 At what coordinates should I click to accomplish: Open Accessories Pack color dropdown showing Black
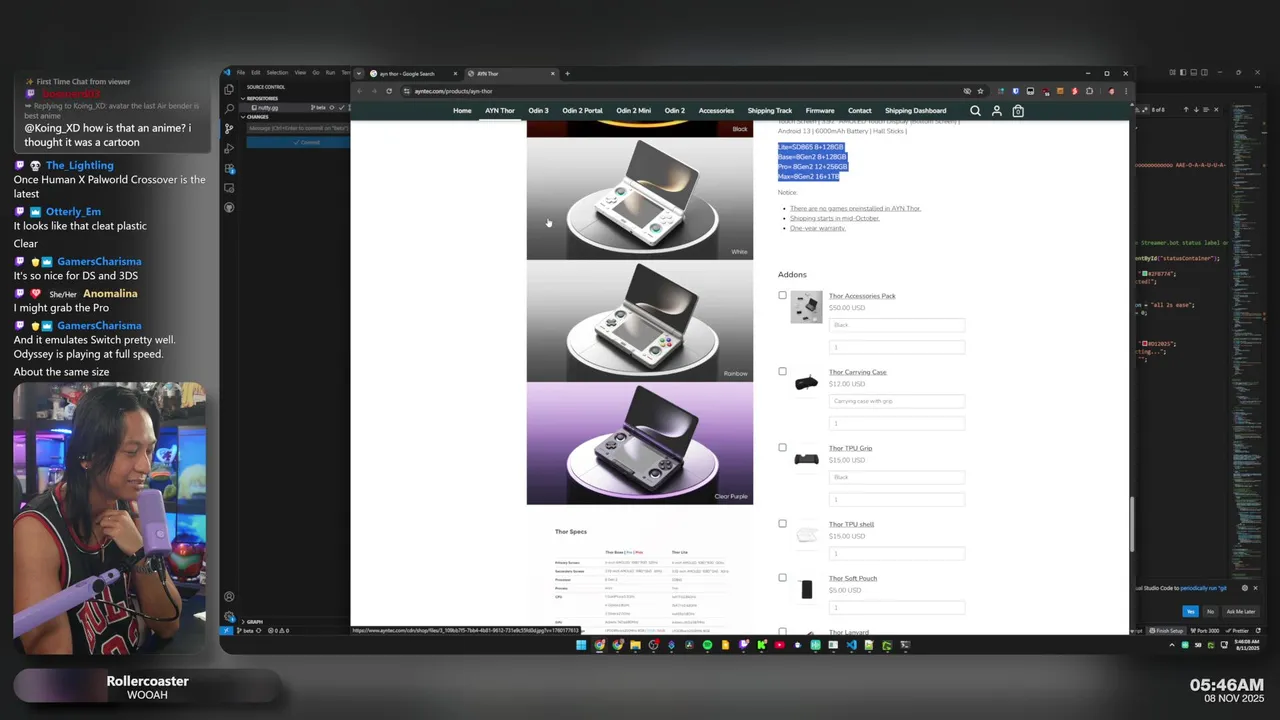[x=897, y=325]
